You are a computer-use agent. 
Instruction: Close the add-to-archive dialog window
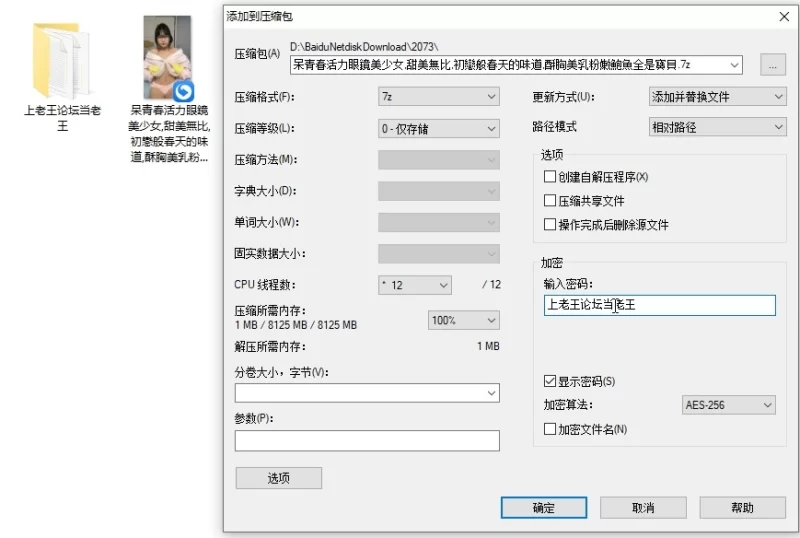point(783,16)
